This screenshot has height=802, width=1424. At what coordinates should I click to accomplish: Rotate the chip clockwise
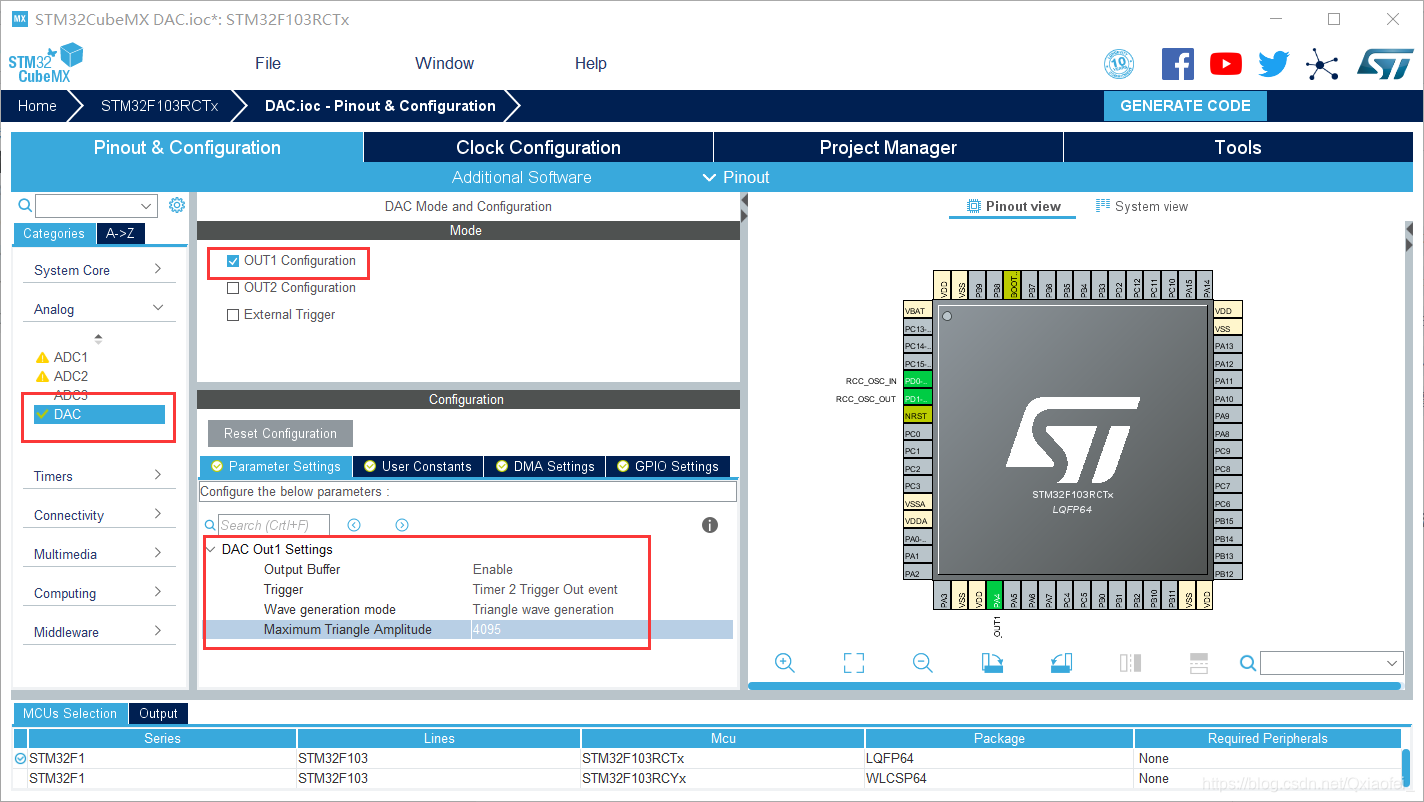tap(992, 663)
